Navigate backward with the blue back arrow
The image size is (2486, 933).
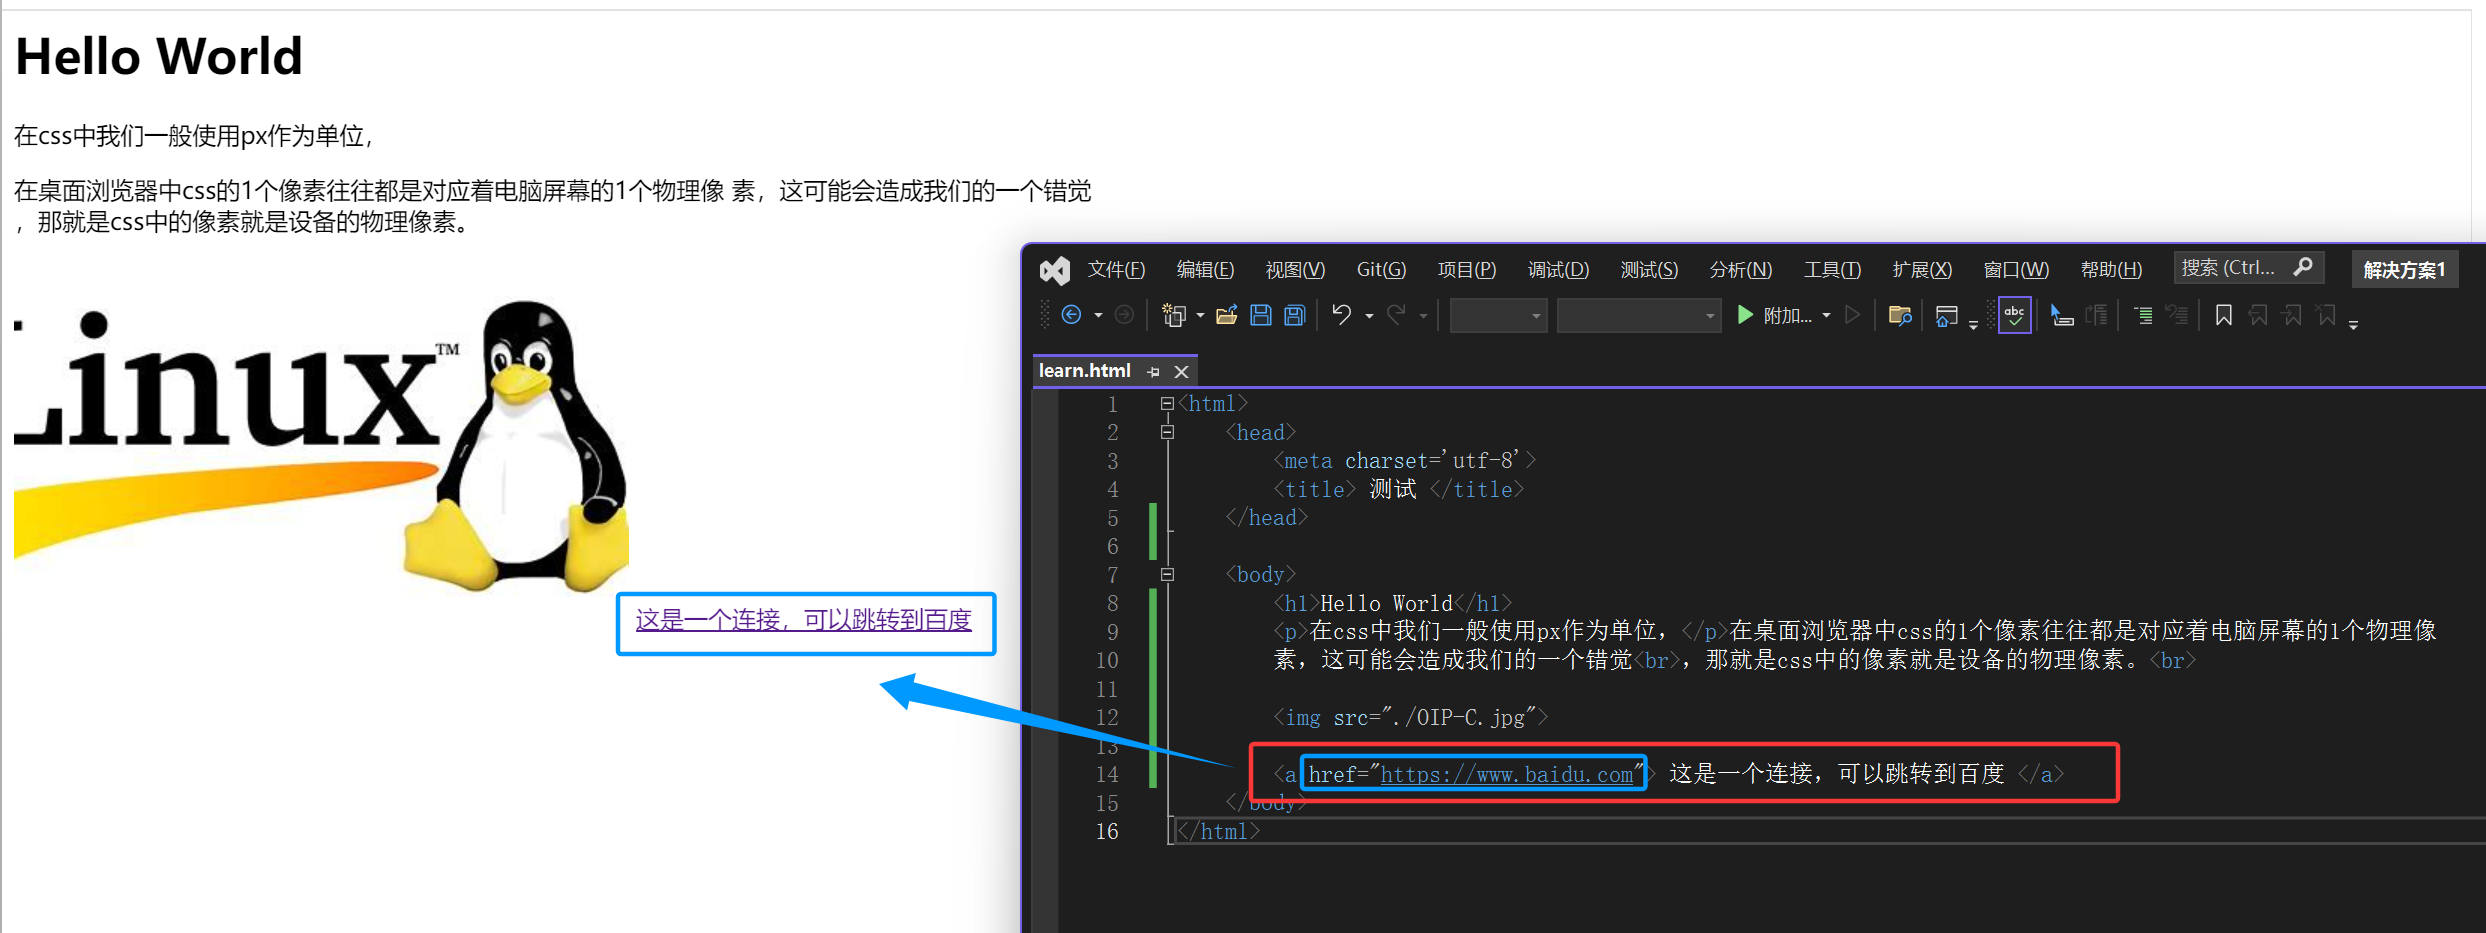1071,315
